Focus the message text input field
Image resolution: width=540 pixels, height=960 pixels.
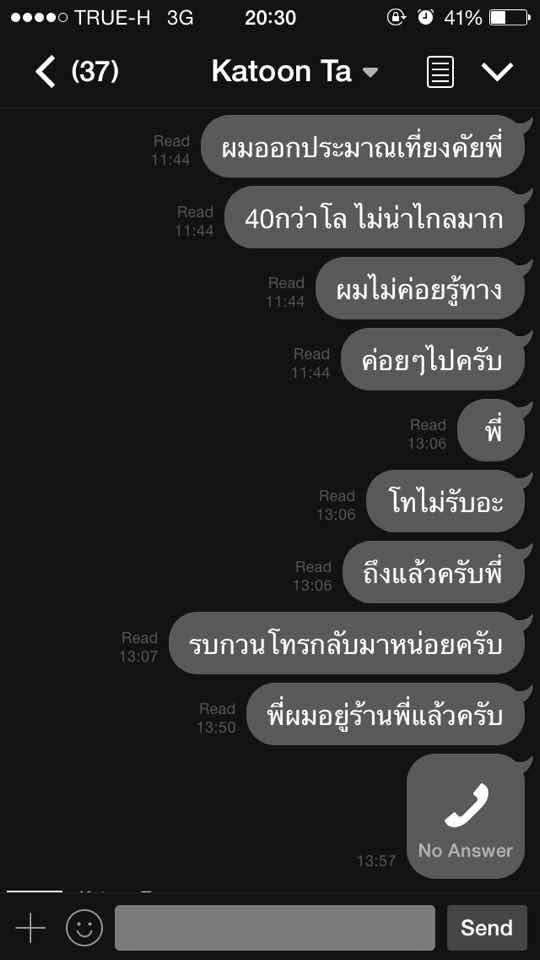(x=275, y=928)
